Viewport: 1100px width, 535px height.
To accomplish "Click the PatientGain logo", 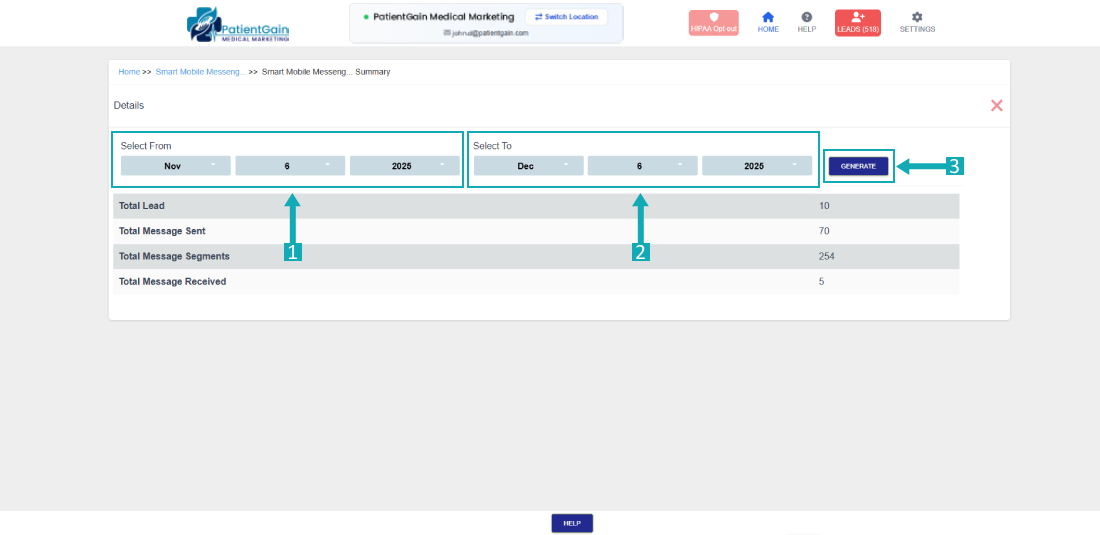I will [238, 25].
